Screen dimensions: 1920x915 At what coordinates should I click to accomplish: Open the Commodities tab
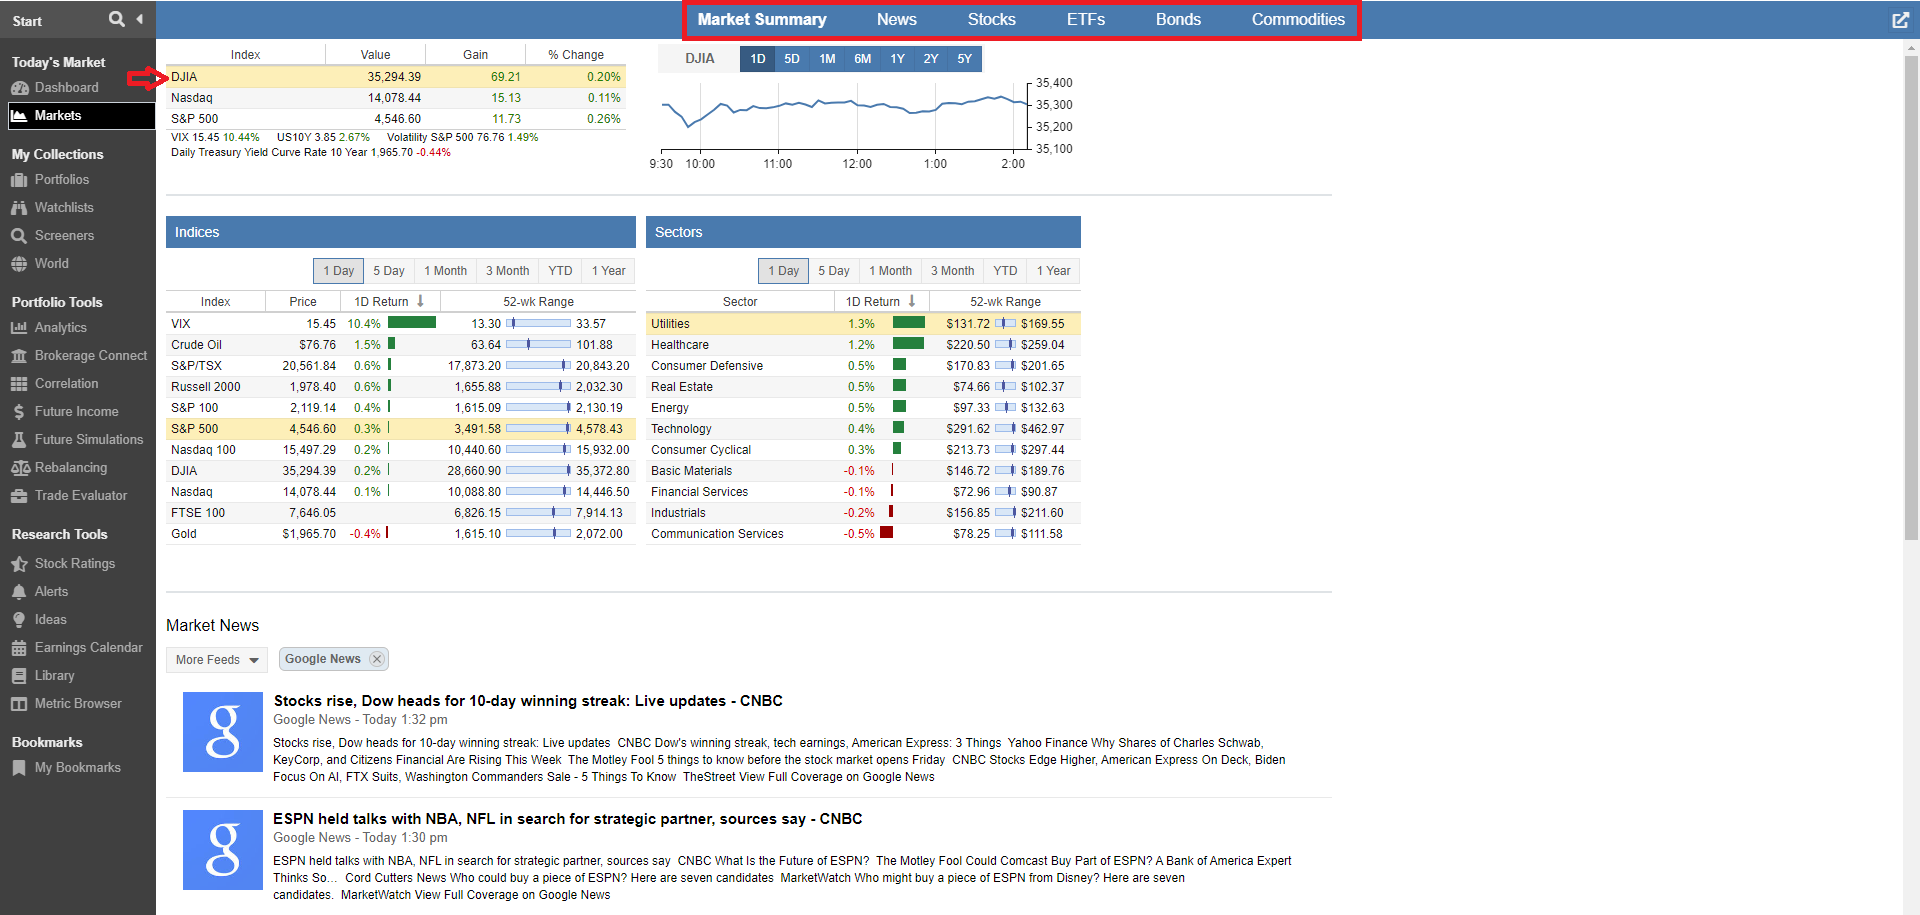click(x=1298, y=19)
